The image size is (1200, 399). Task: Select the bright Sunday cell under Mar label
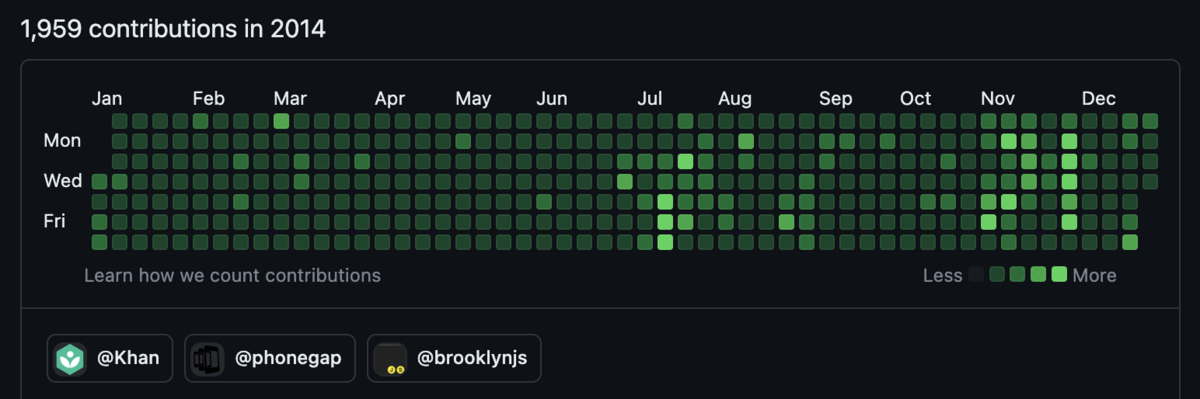click(x=281, y=121)
